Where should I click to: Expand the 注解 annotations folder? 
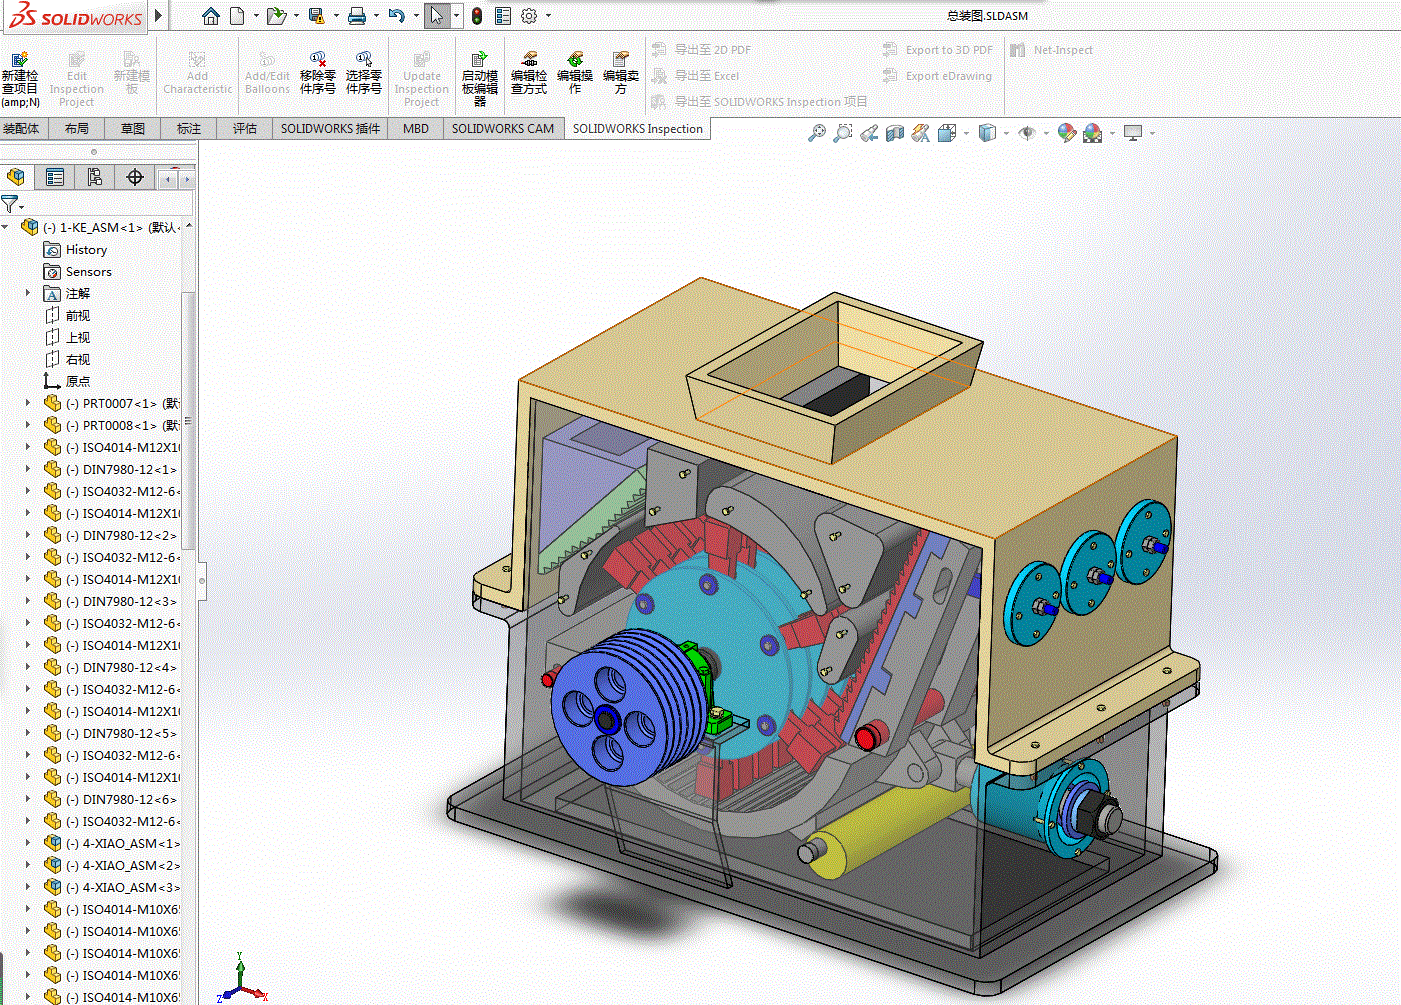[x=28, y=293]
